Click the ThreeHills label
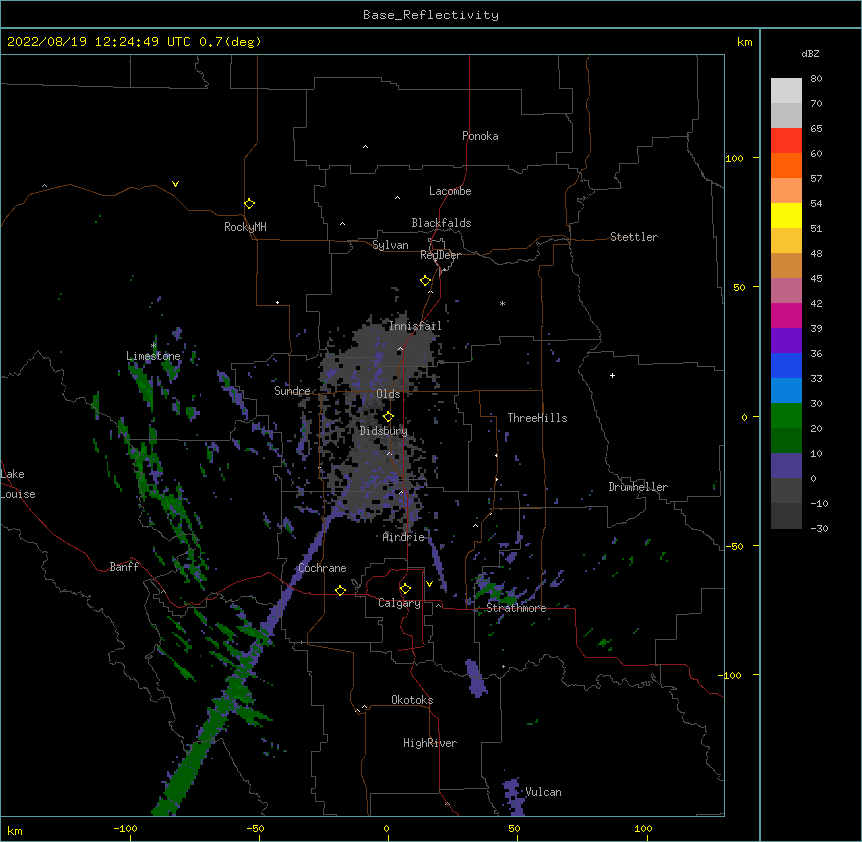Screen dimensions: 862x842 (x=537, y=418)
